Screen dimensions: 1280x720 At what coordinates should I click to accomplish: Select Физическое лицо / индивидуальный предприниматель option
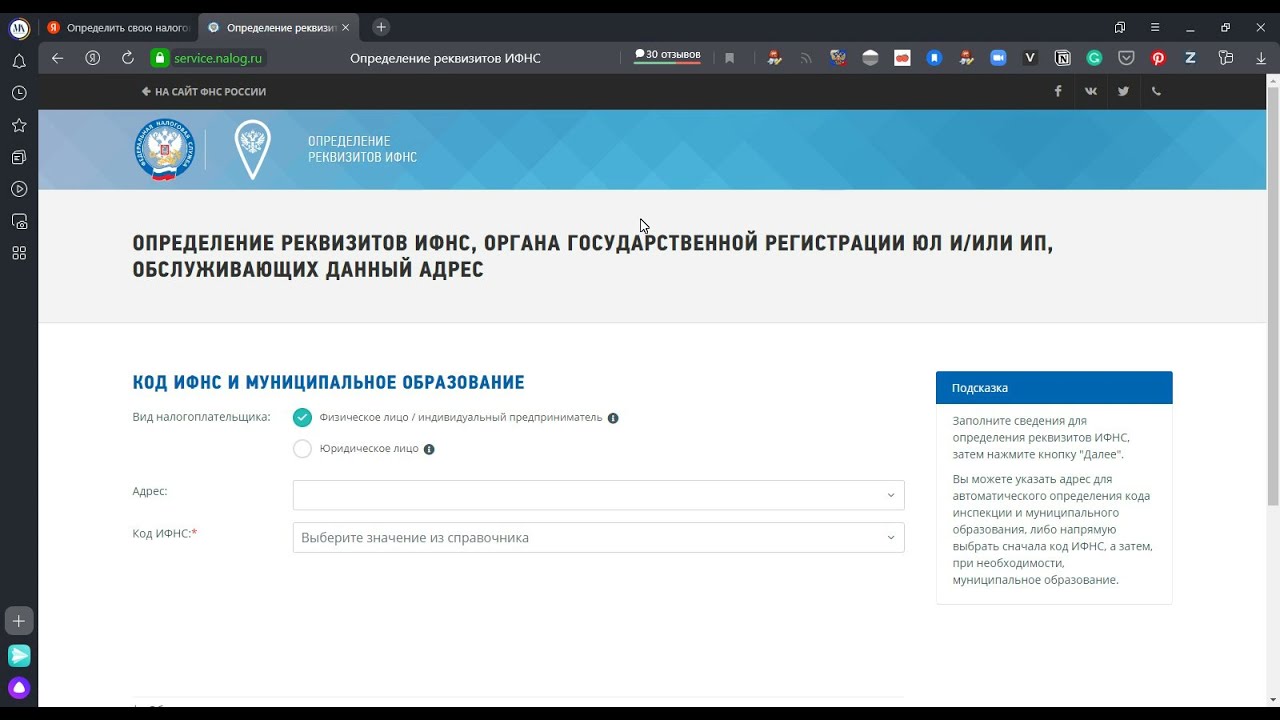pyautogui.click(x=302, y=417)
